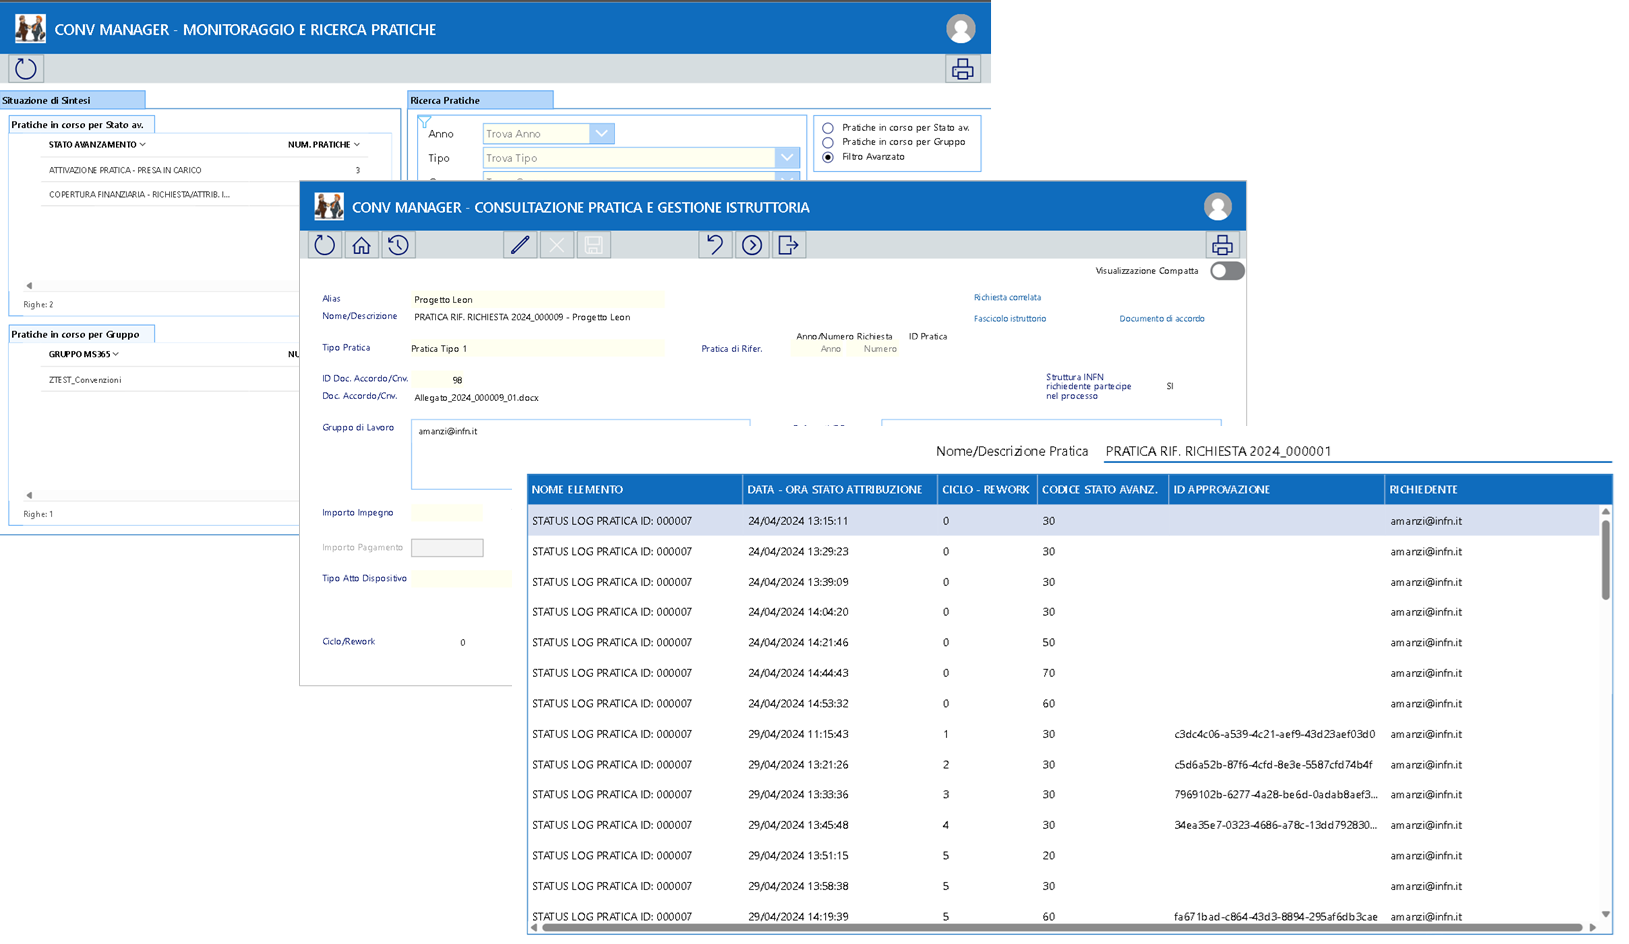Open the Documento di accordo link
The height and width of the screenshot is (944, 1629).
(x=1161, y=318)
